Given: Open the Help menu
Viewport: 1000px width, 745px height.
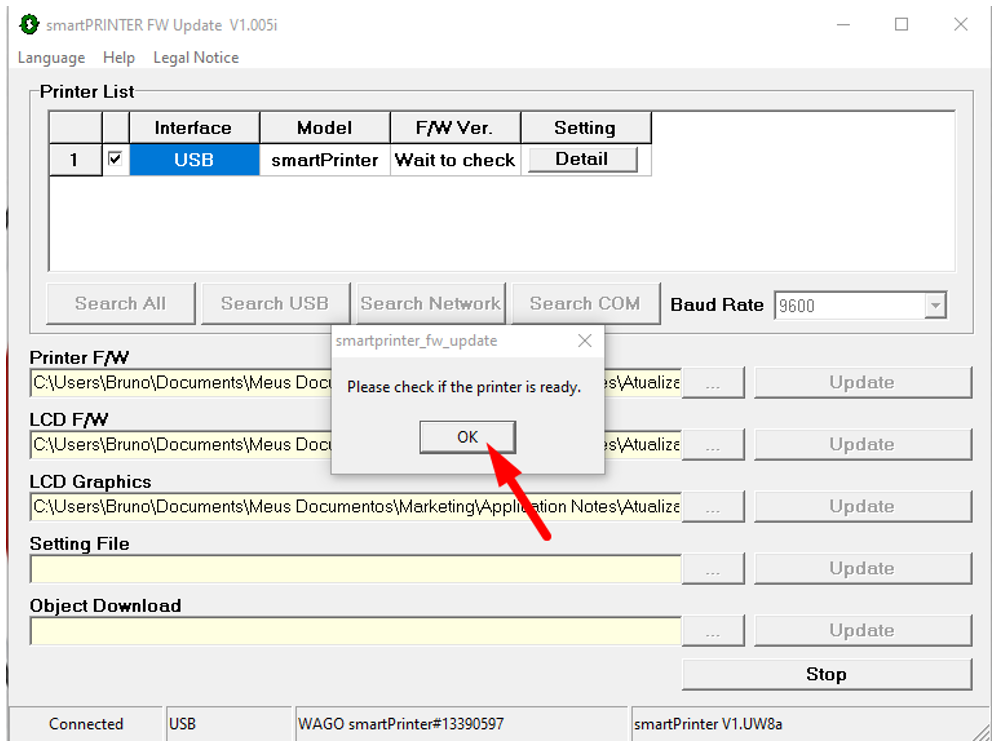Looking at the screenshot, I should click(x=119, y=58).
